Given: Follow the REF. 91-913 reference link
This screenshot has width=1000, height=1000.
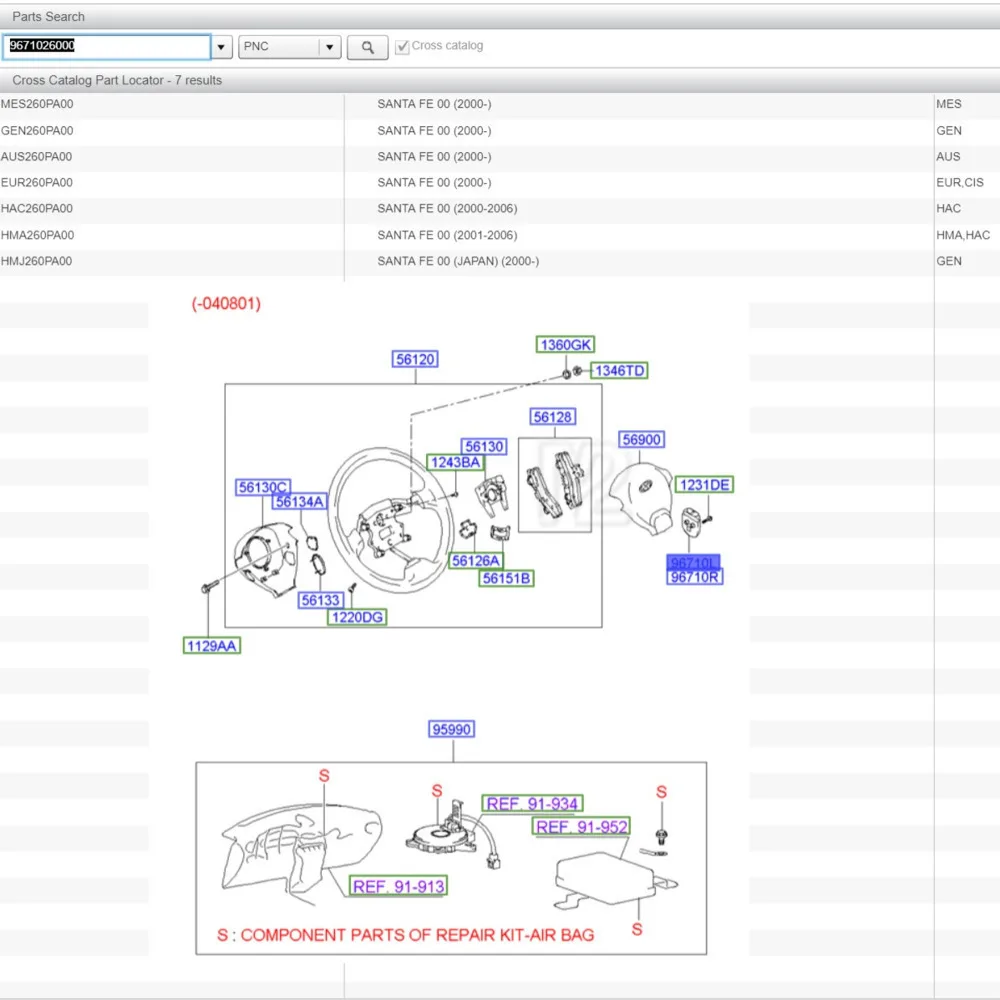Looking at the screenshot, I should [x=398, y=887].
